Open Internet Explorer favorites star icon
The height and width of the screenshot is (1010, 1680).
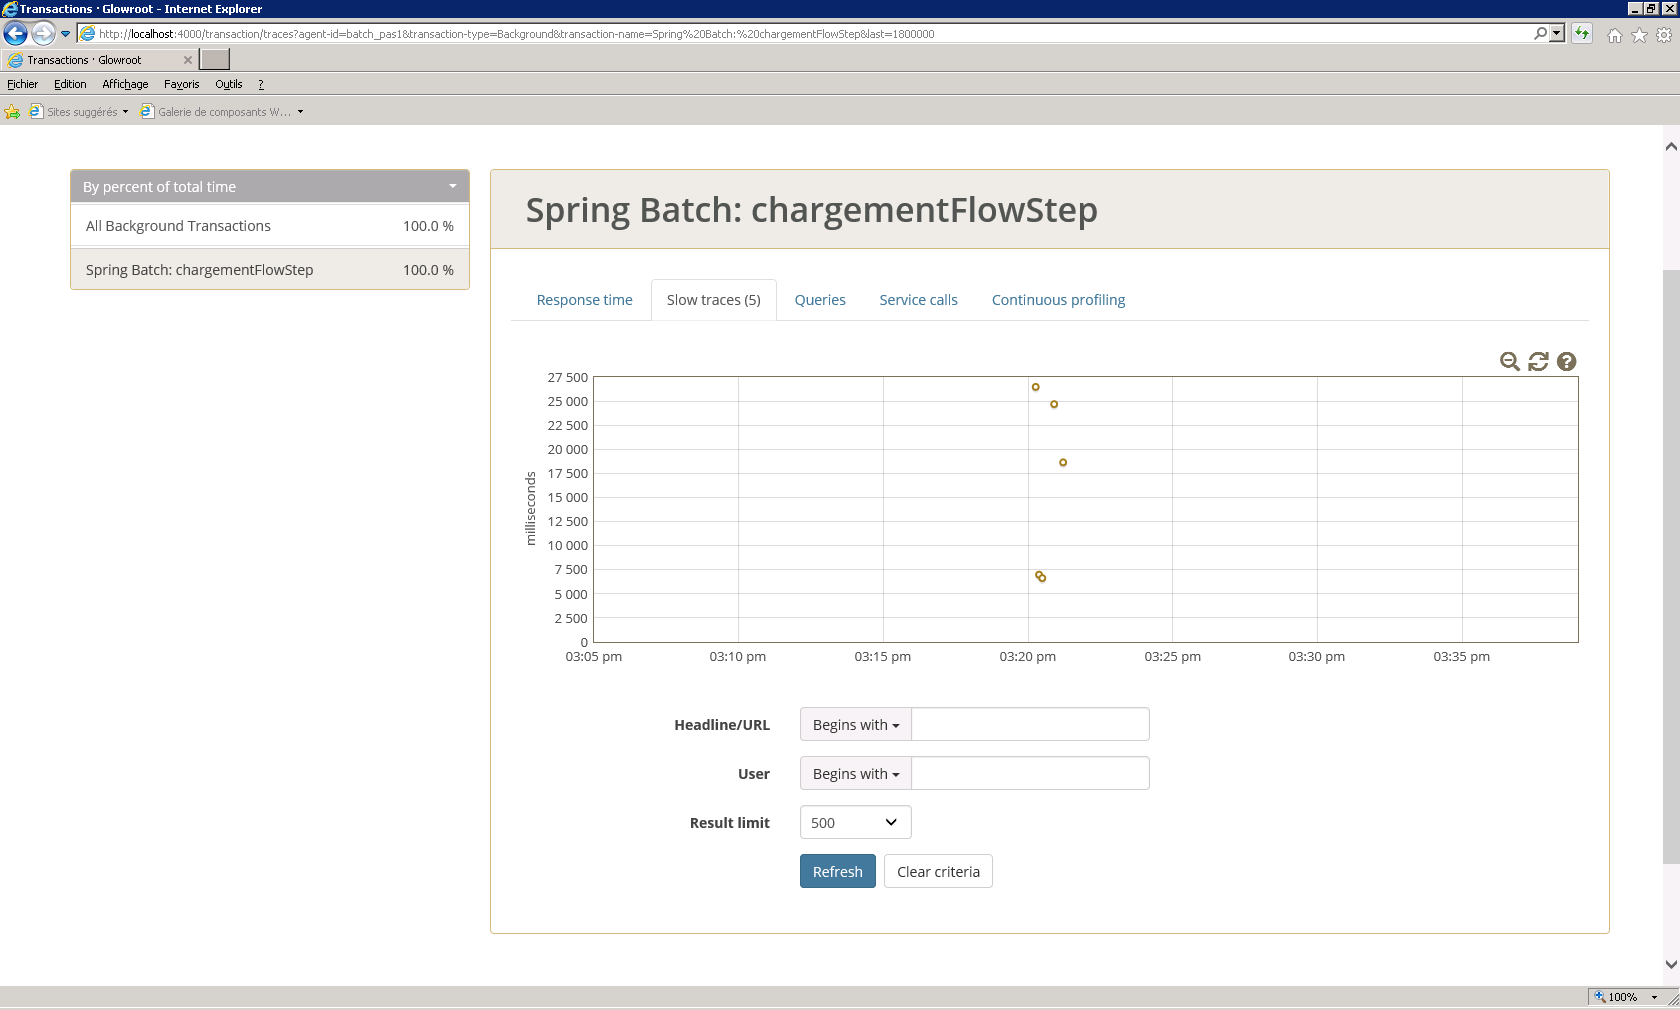[1639, 34]
